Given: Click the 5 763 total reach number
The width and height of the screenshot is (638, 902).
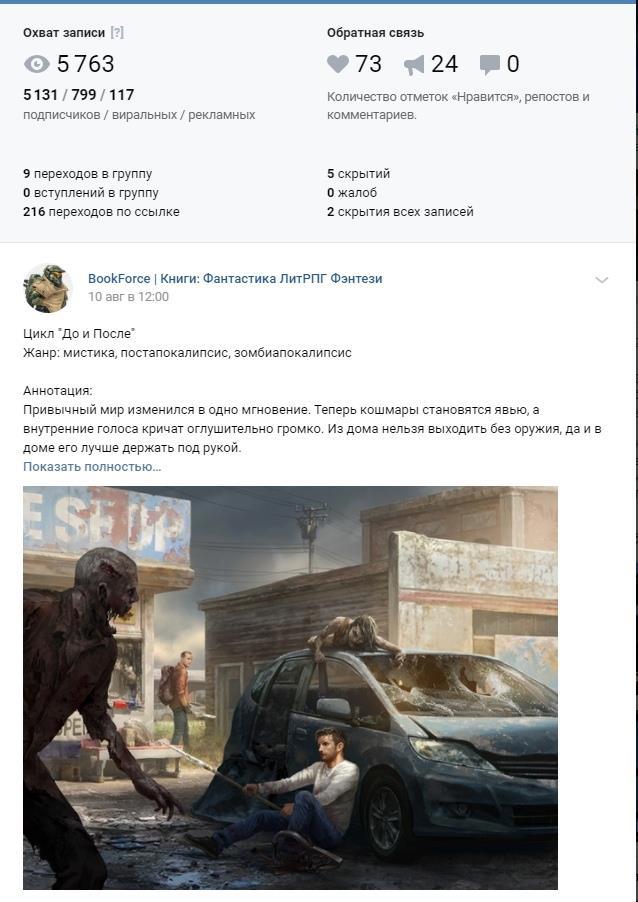Looking at the screenshot, I should click(86, 64).
